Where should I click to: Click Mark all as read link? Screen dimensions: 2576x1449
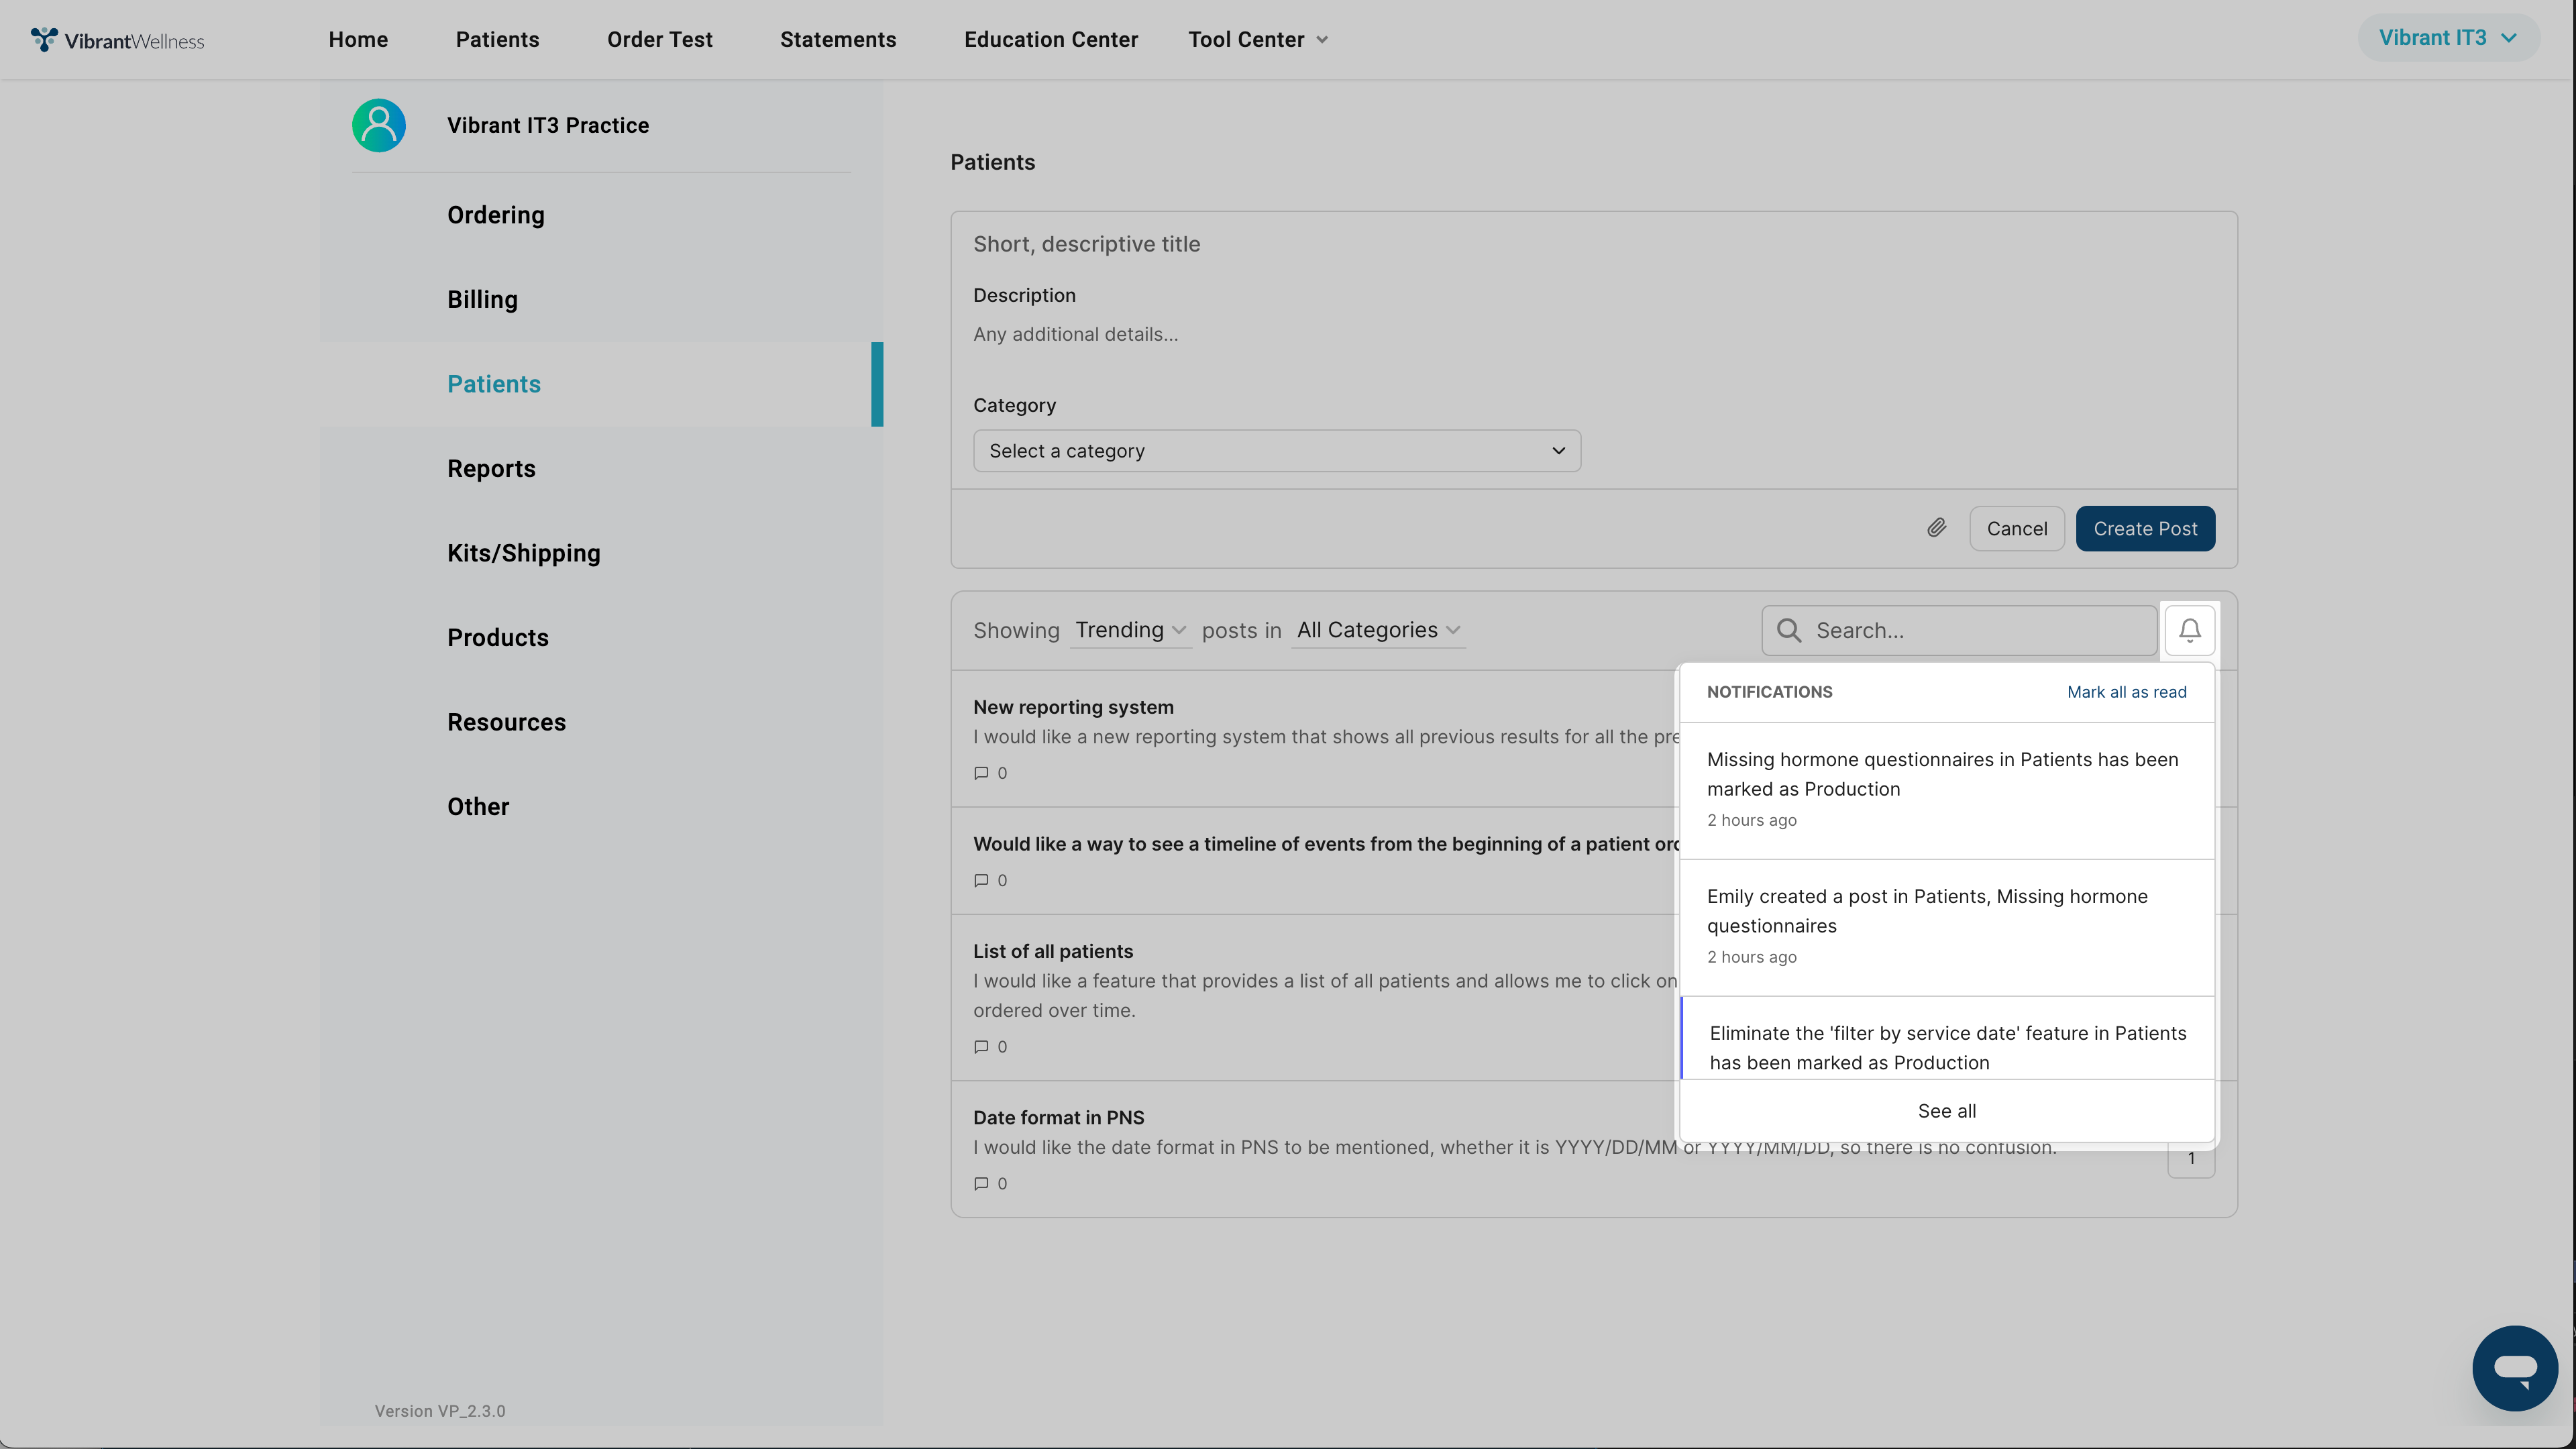tap(2126, 692)
